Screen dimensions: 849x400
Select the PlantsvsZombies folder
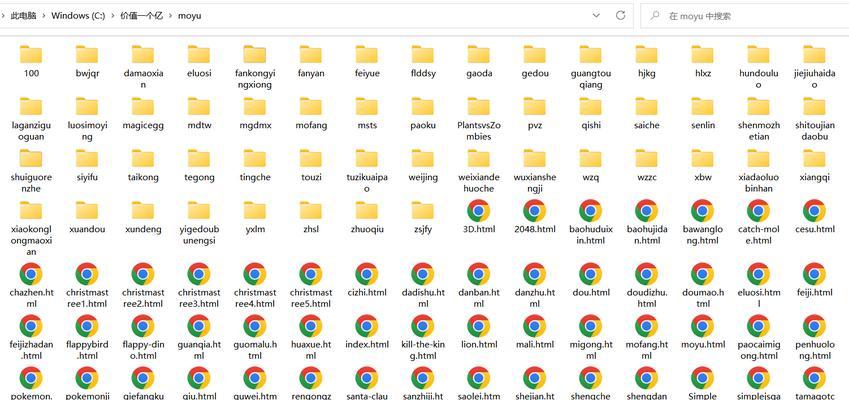(479, 106)
